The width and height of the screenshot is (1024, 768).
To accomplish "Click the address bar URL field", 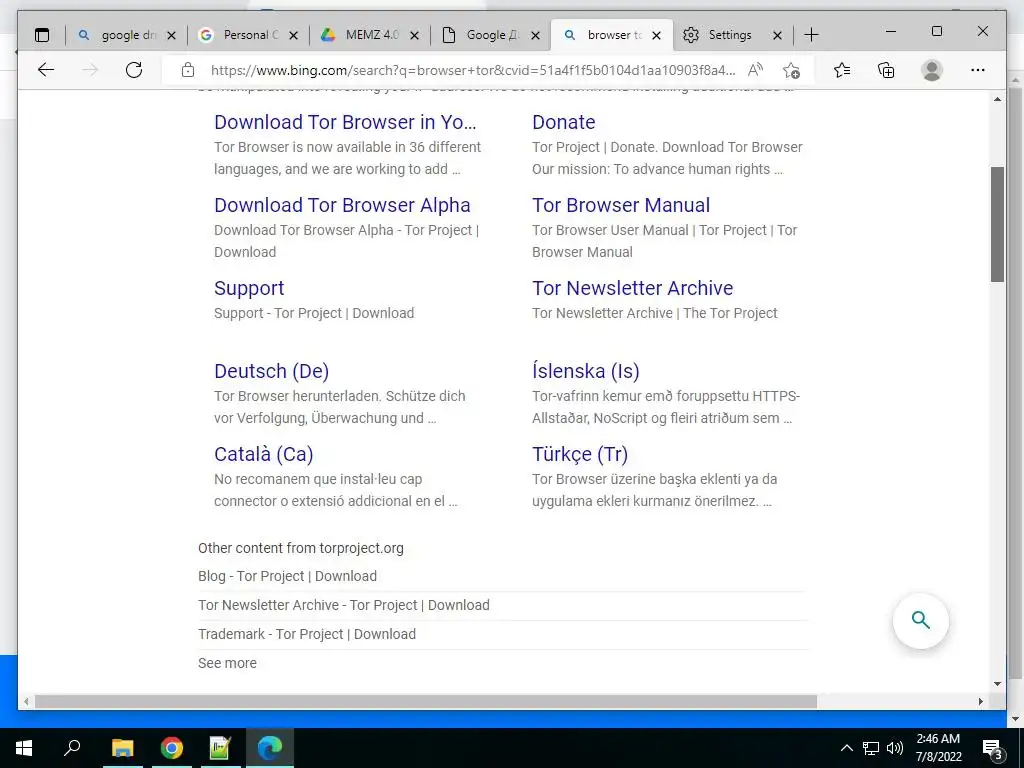I will click(x=473, y=70).
